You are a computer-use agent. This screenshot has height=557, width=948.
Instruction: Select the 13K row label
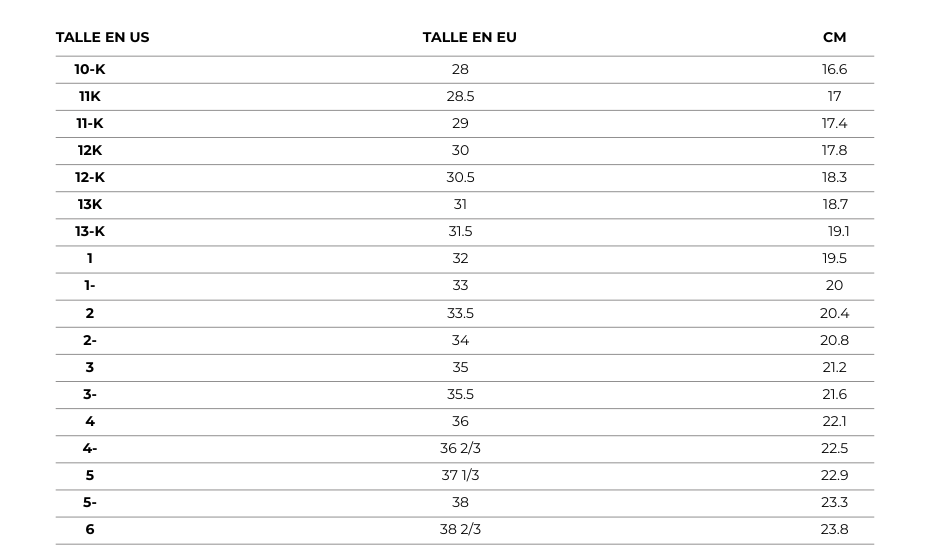pos(89,204)
